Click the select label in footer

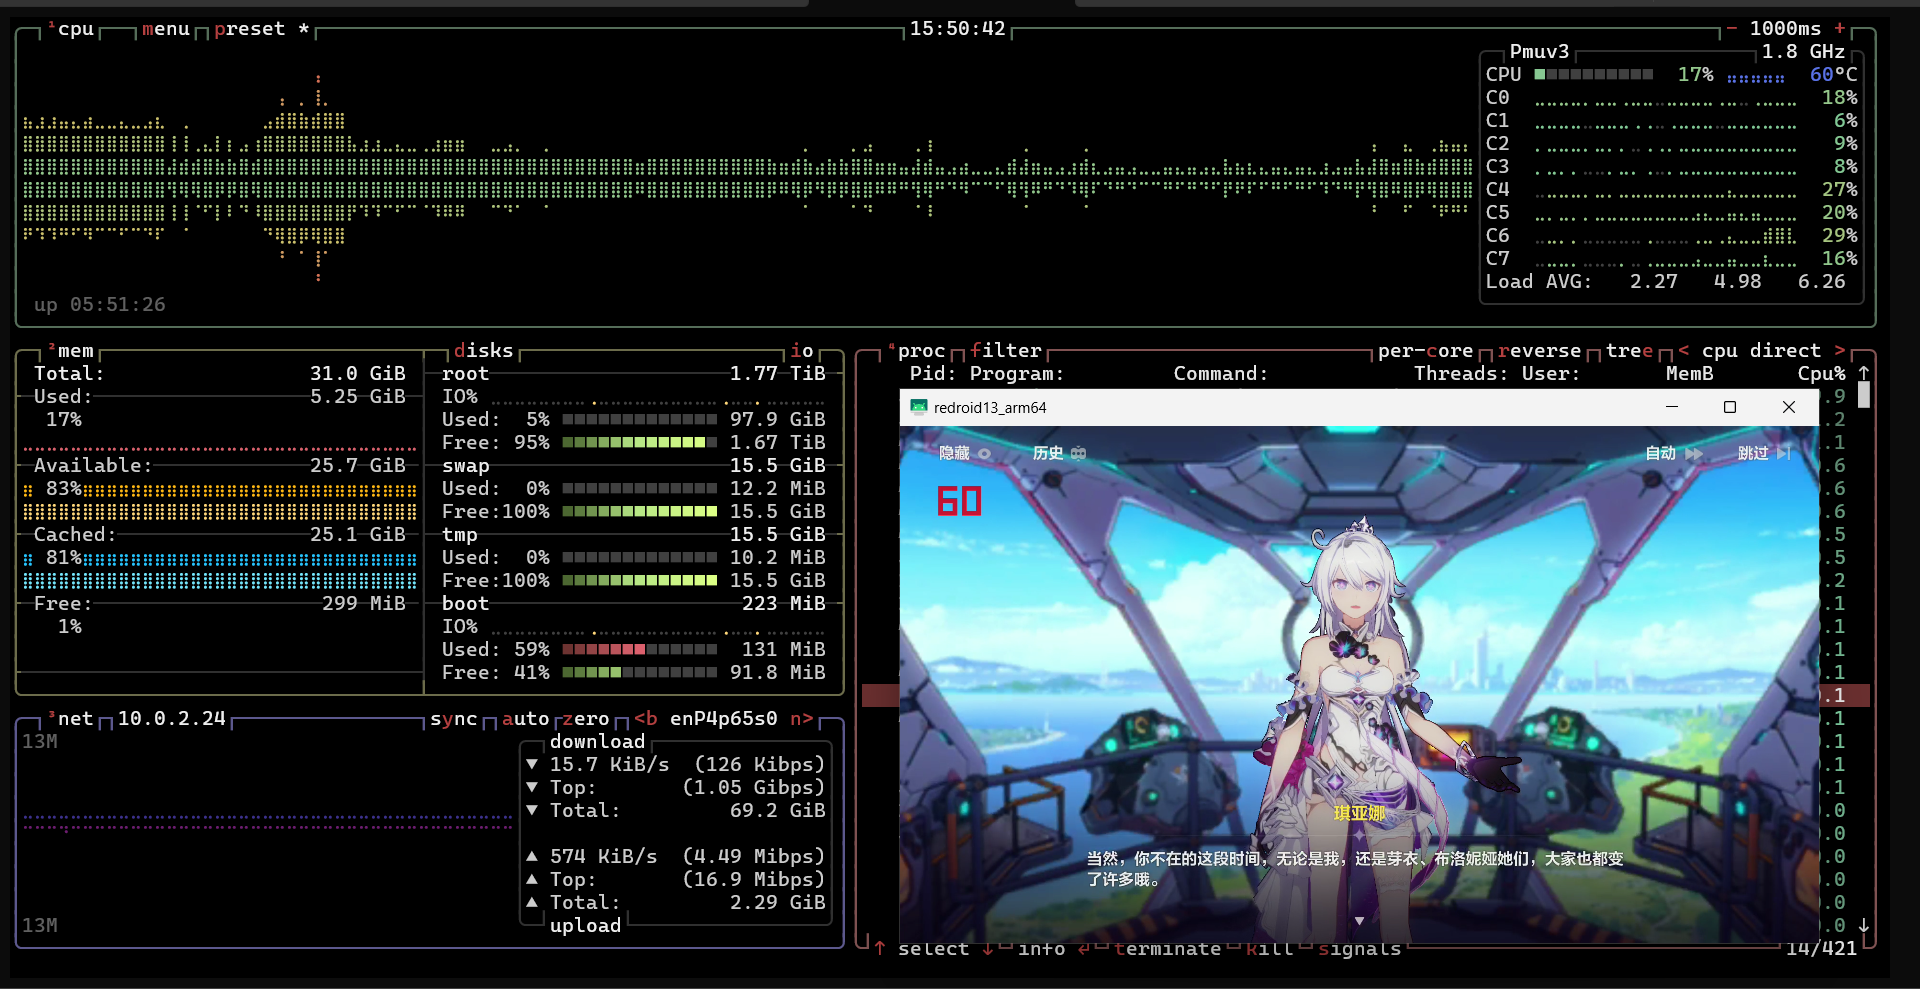(x=934, y=948)
